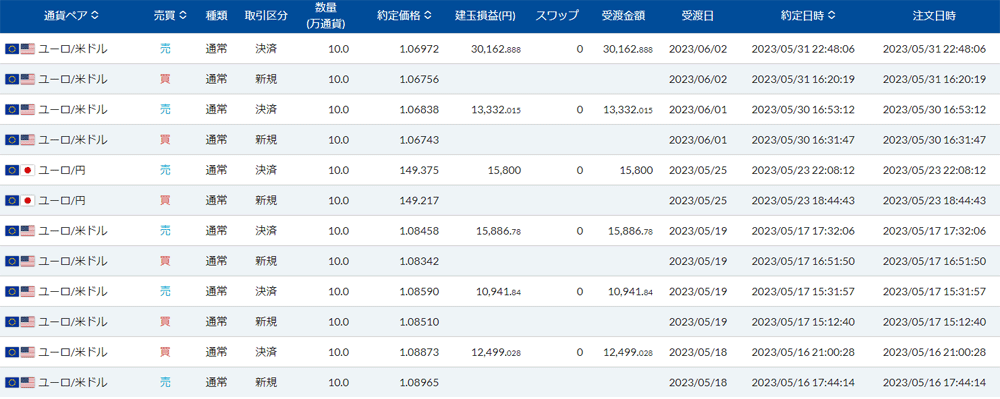Click the 注文日時 column header

[x=934, y=16]
